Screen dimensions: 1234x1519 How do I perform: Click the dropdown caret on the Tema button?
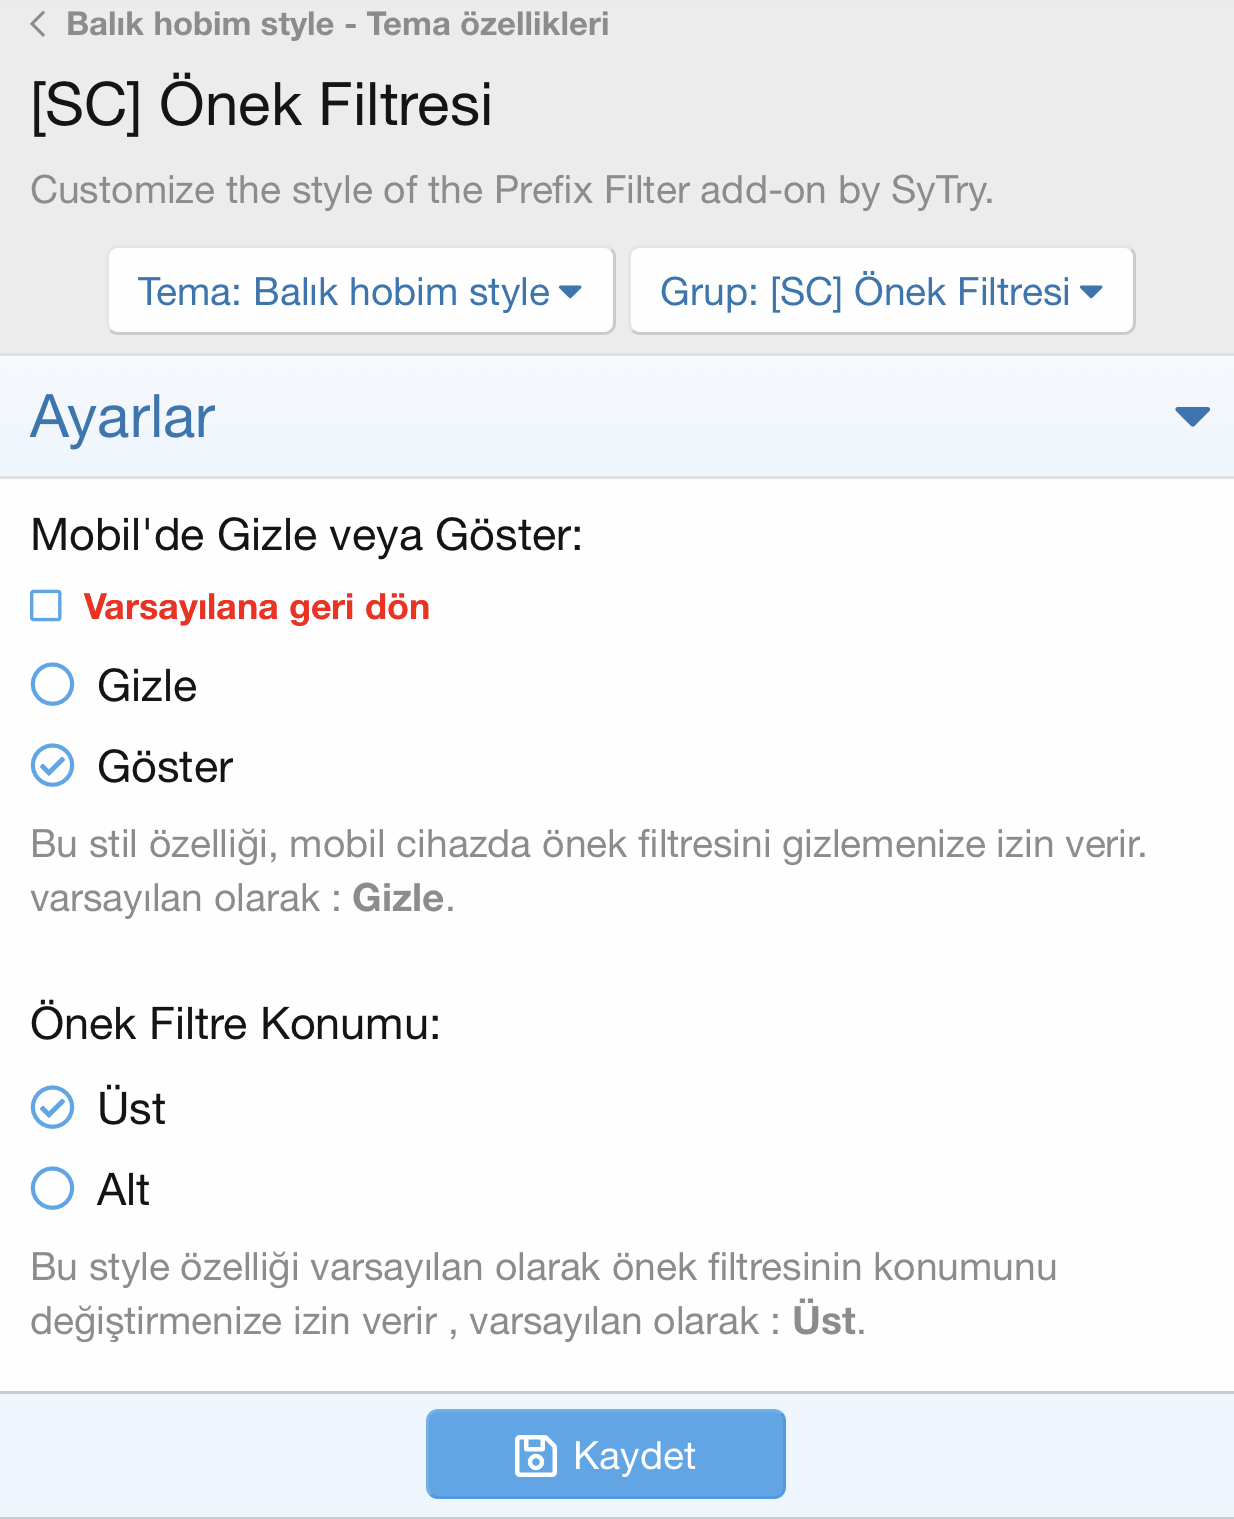pyautogui.click(x=571, y=292)
